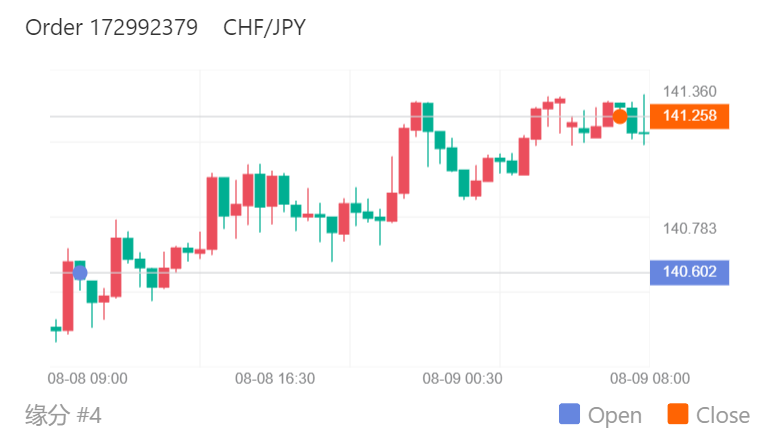Click the 08-09 08:00 time label

pos(649,379)
